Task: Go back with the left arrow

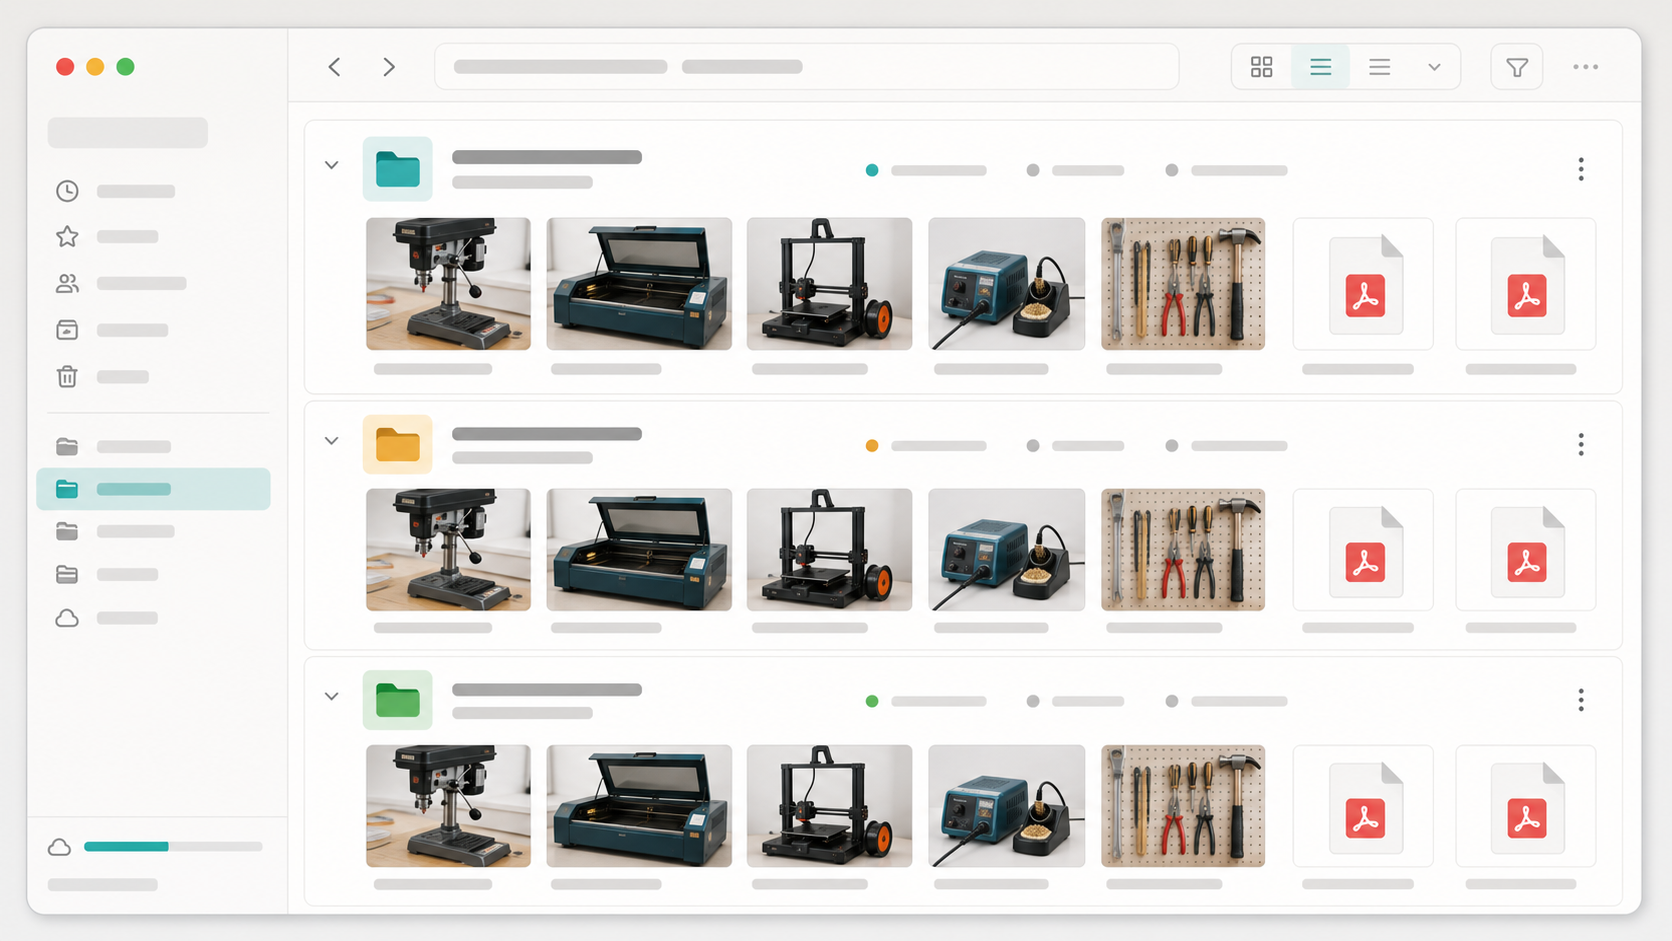Action: pos(335,67)
